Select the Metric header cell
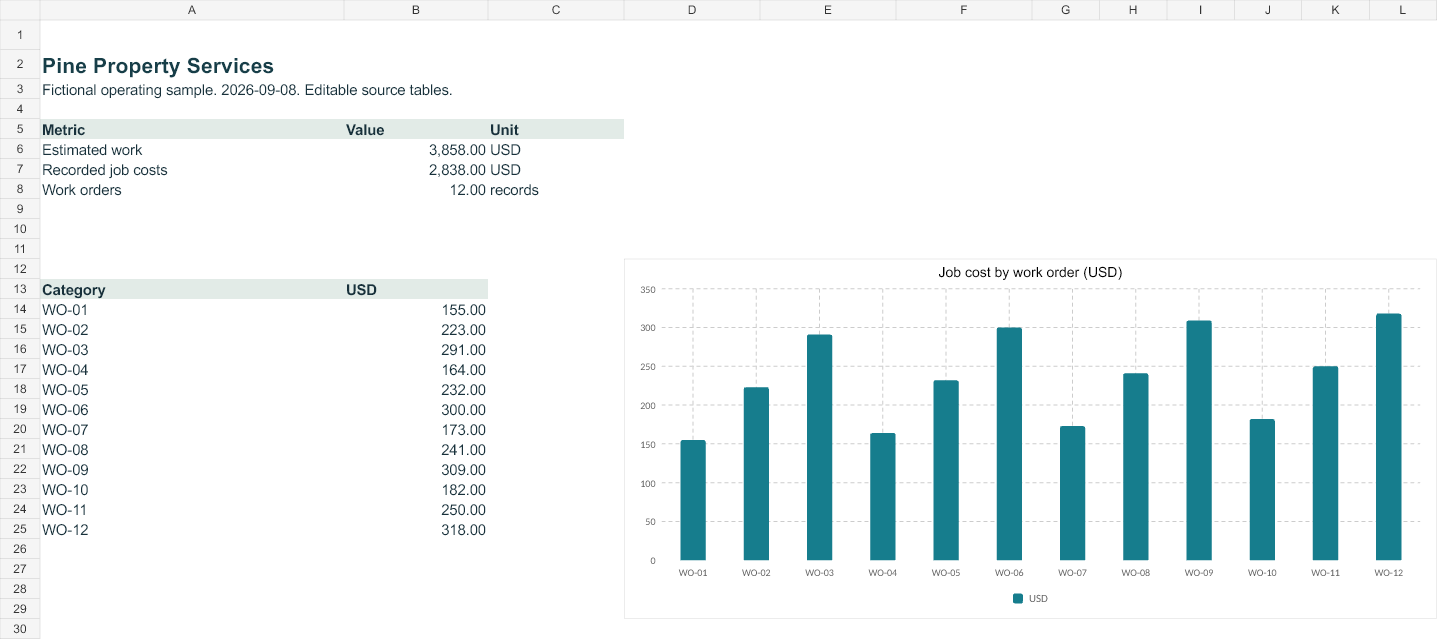 192,129
